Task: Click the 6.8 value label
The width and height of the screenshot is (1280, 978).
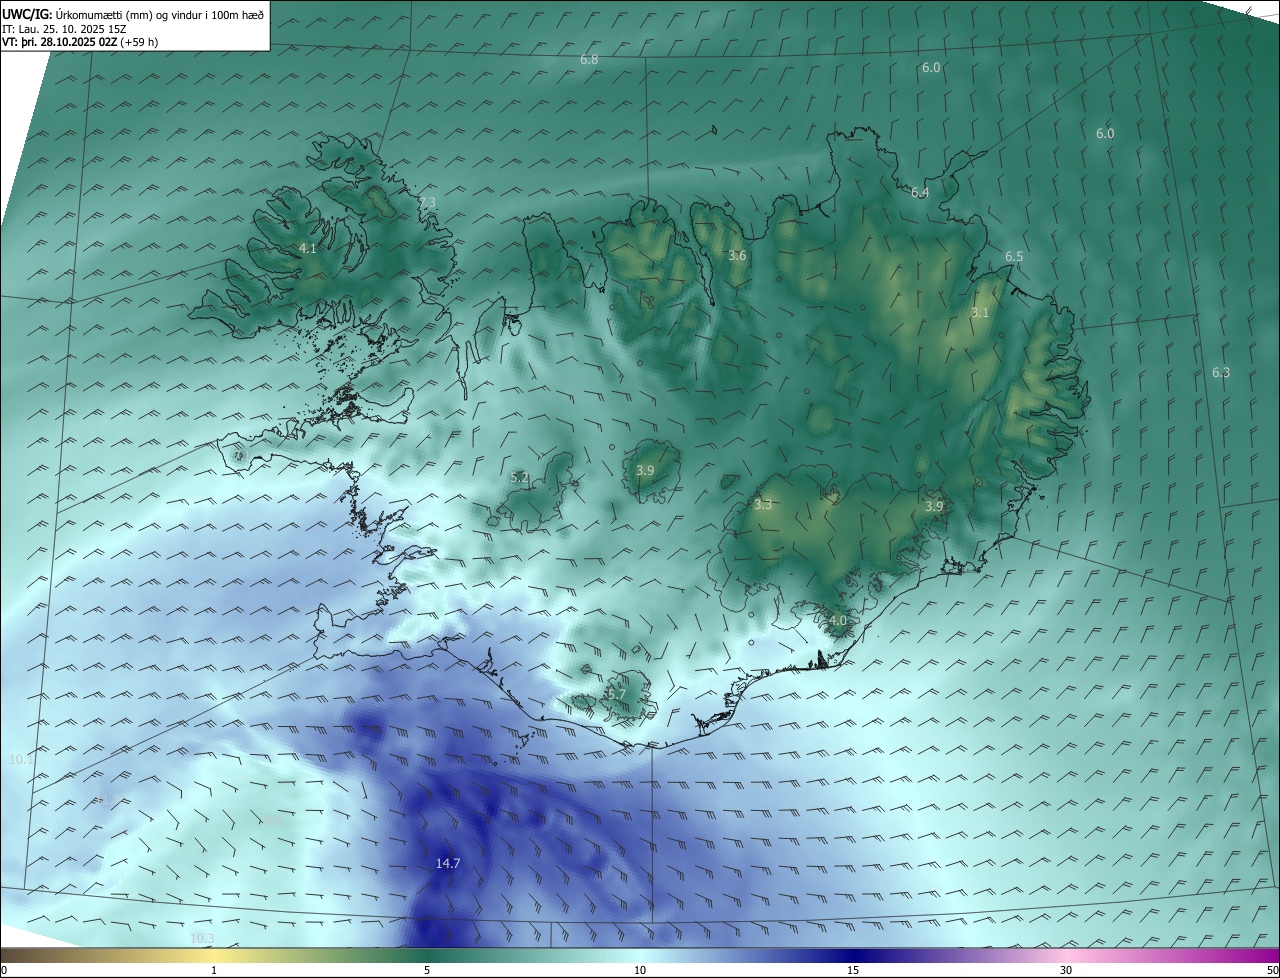Action: pos(589,60)
